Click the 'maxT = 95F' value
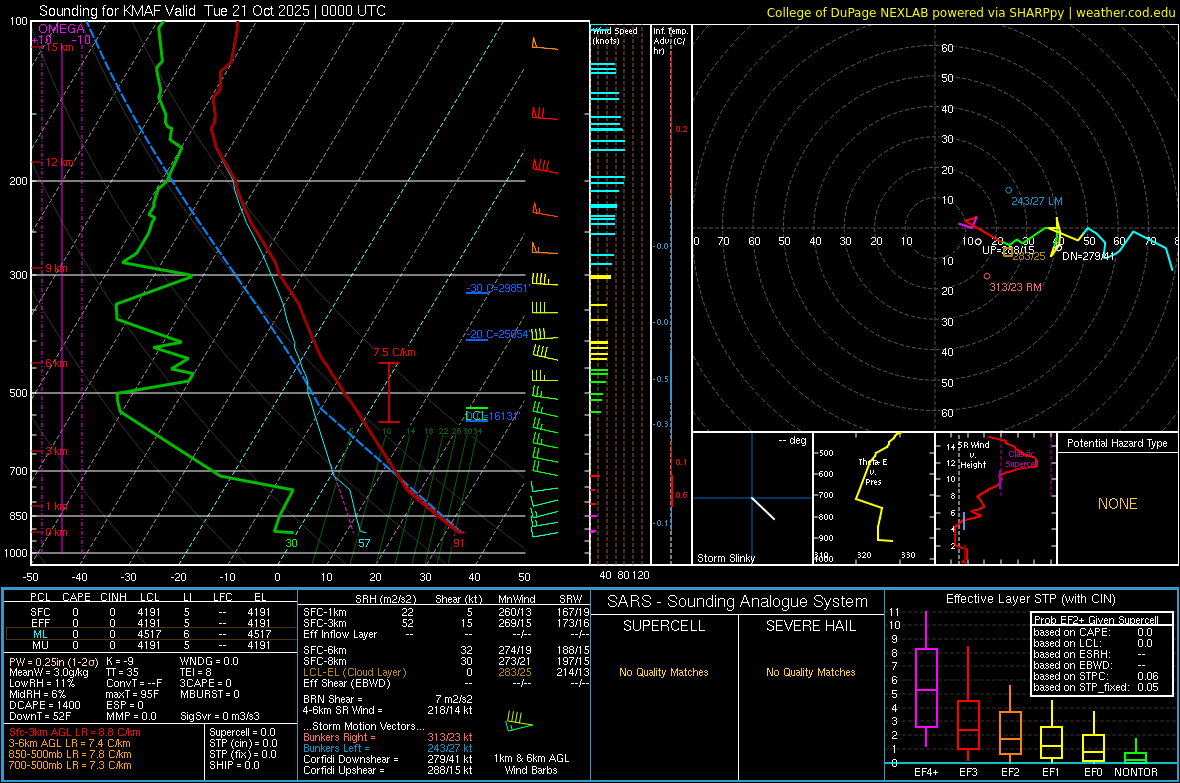Screen dimensions: 1180x783 point(132,694)
